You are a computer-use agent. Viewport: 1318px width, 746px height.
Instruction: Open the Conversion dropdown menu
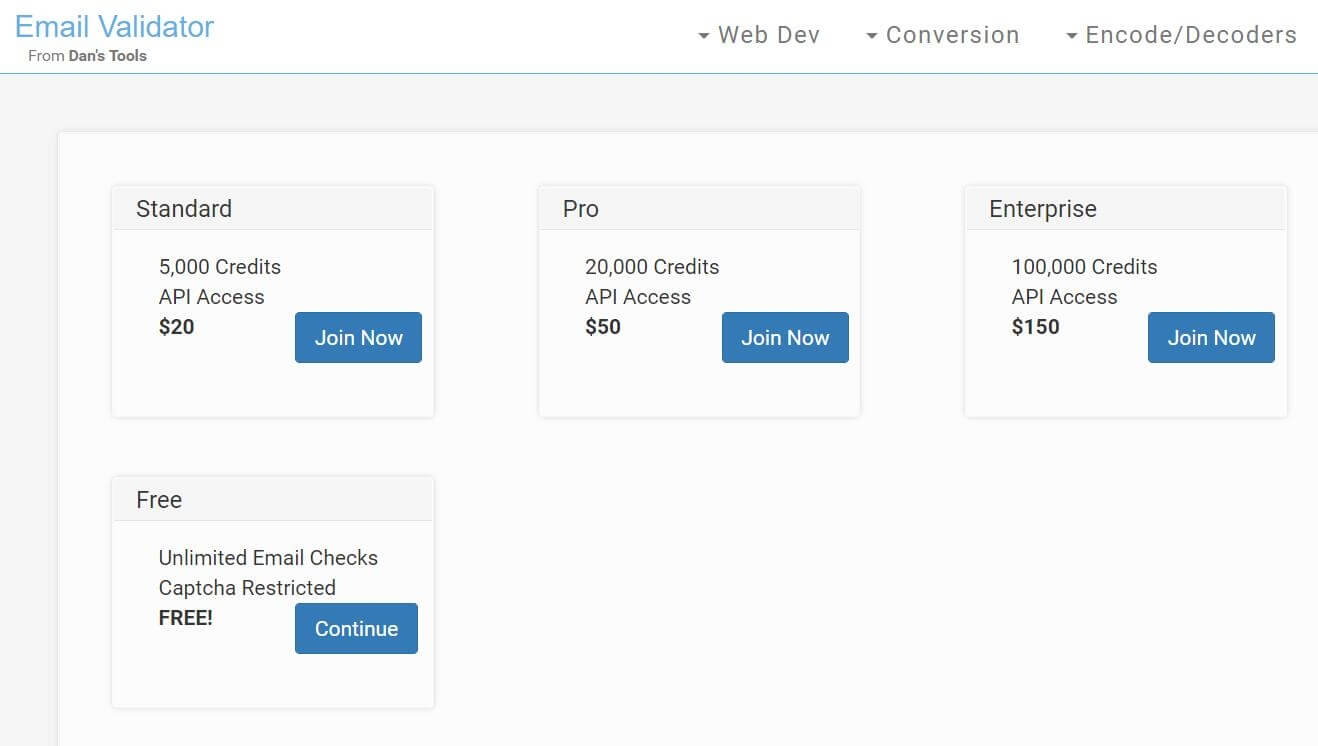click(x=952, y=35)
